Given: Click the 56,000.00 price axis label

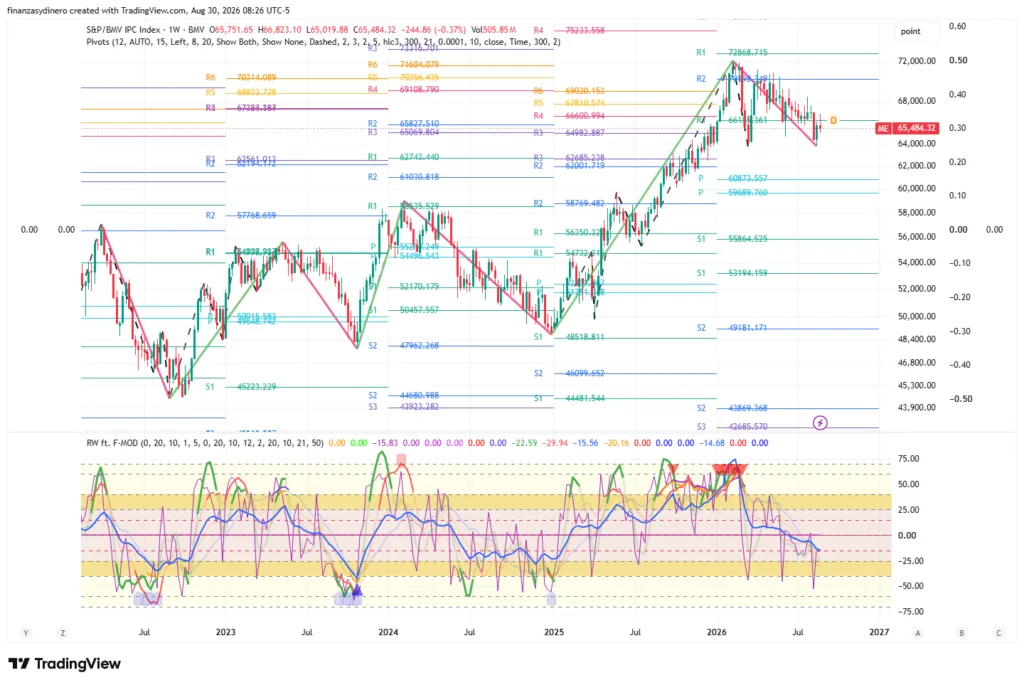Looking at the screenshot, I should pos(917,237).
